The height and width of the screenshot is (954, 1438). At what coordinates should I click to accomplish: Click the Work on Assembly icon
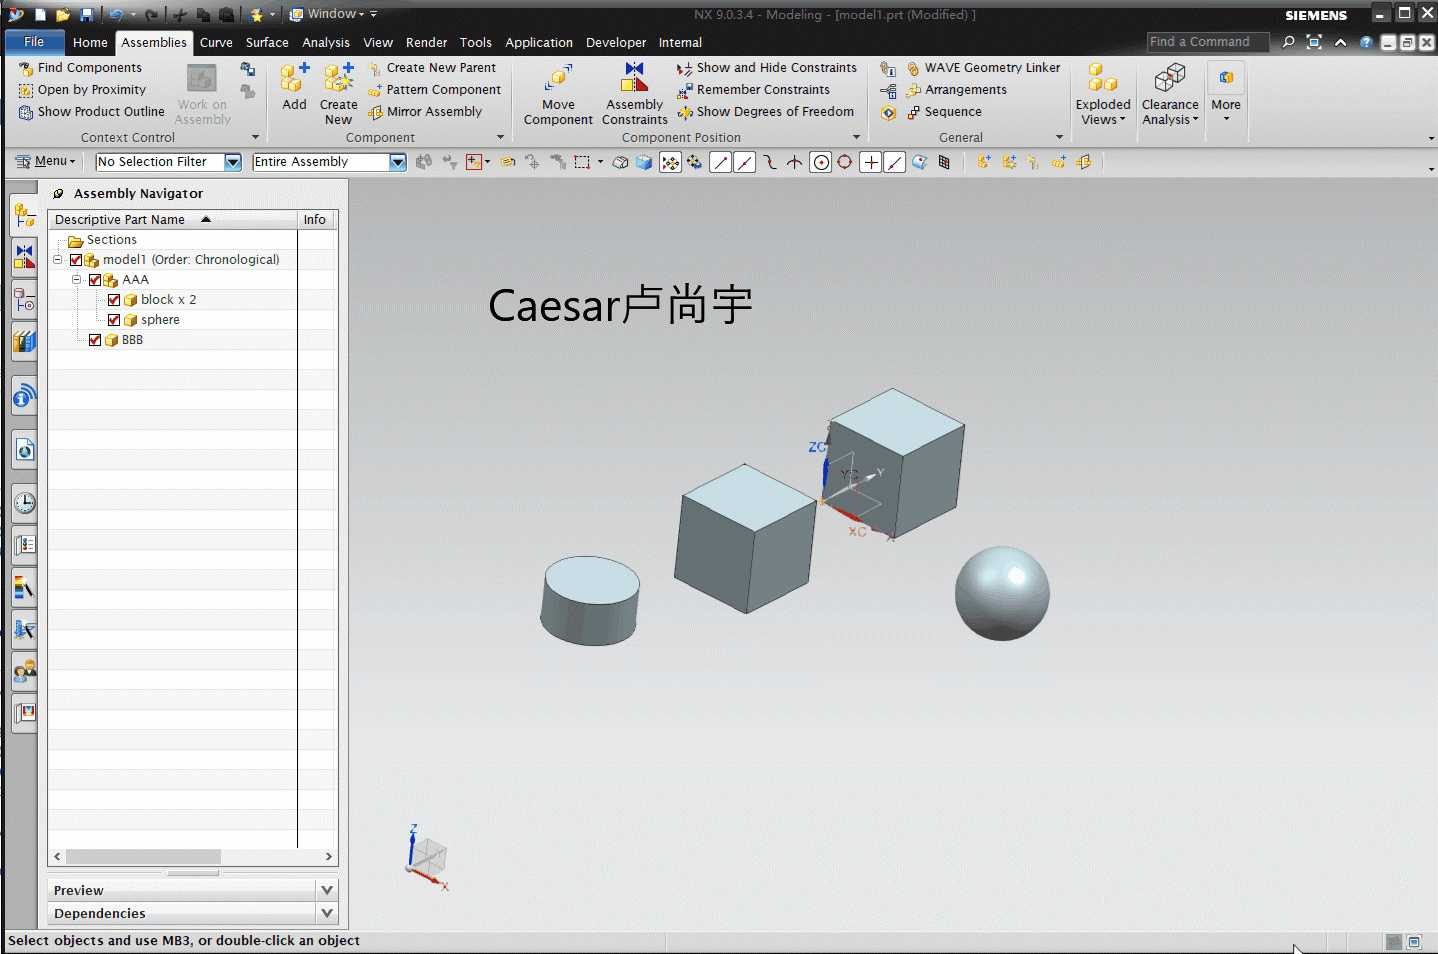(202, 78)
